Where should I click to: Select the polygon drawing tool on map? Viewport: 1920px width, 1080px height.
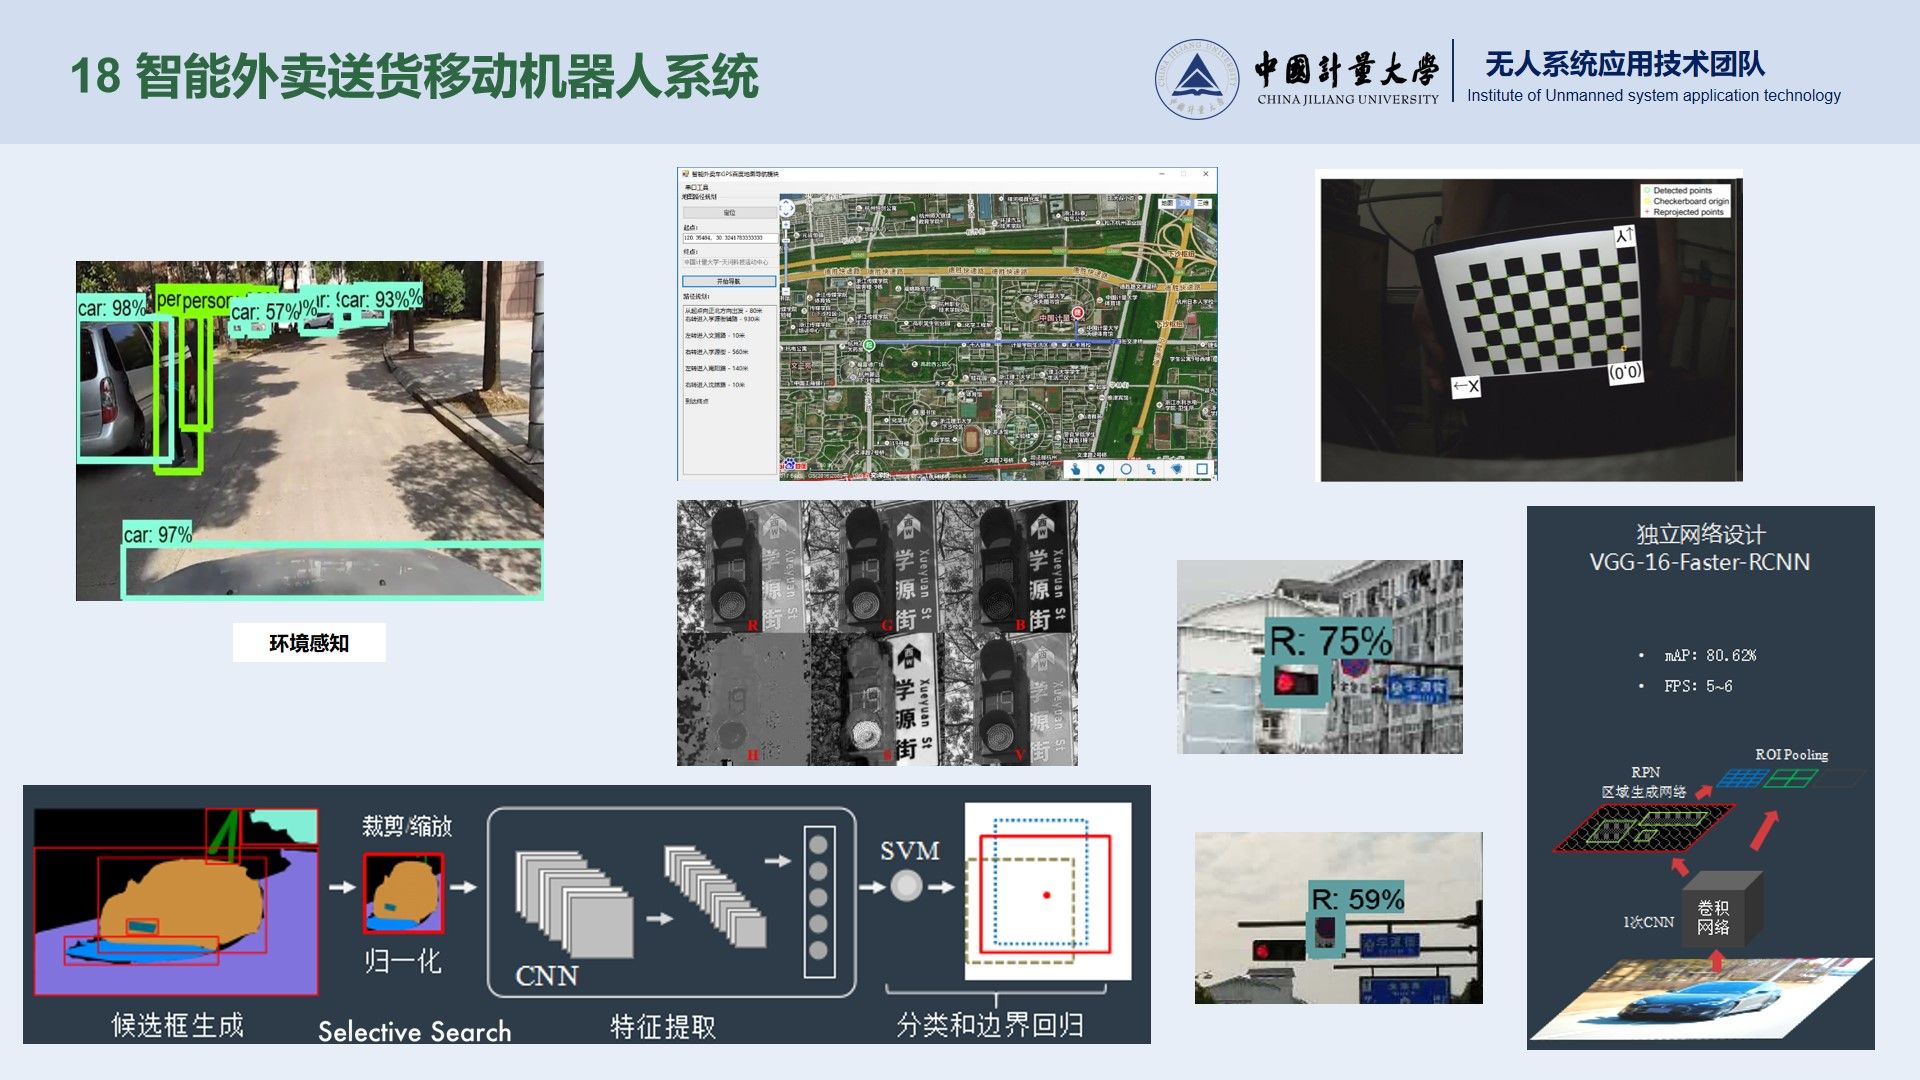1177,469
